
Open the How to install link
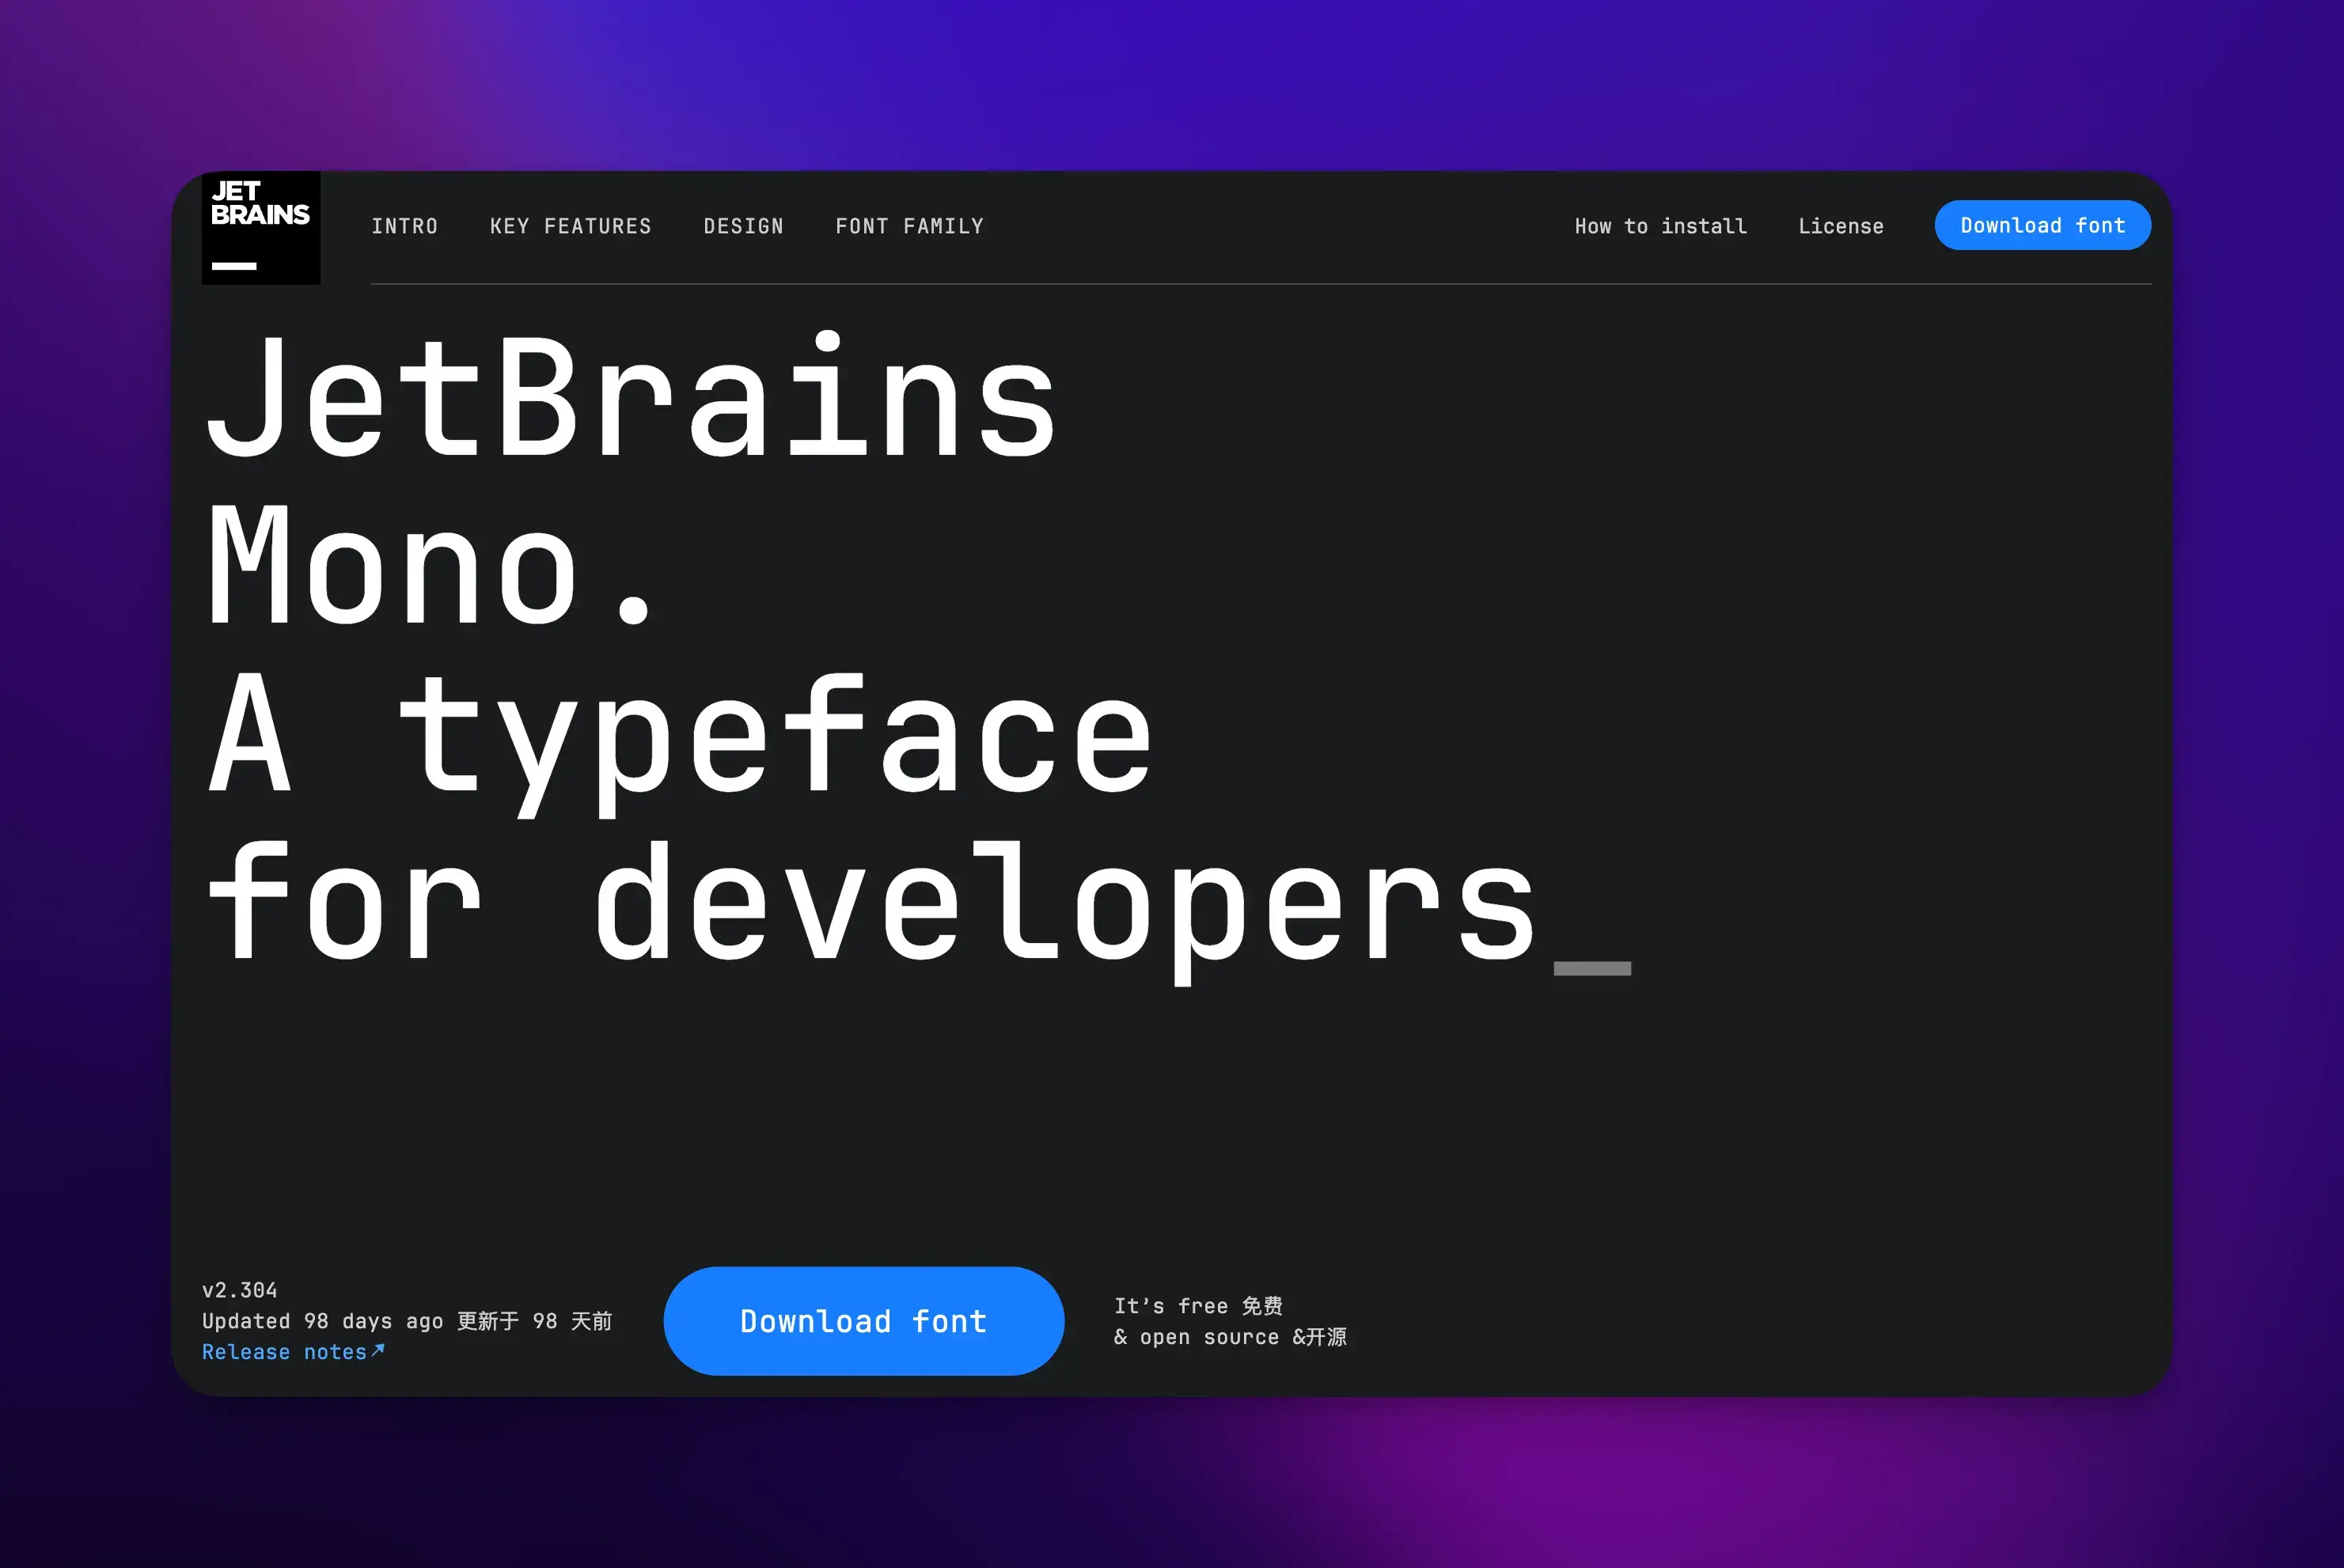click(1660, 226)
